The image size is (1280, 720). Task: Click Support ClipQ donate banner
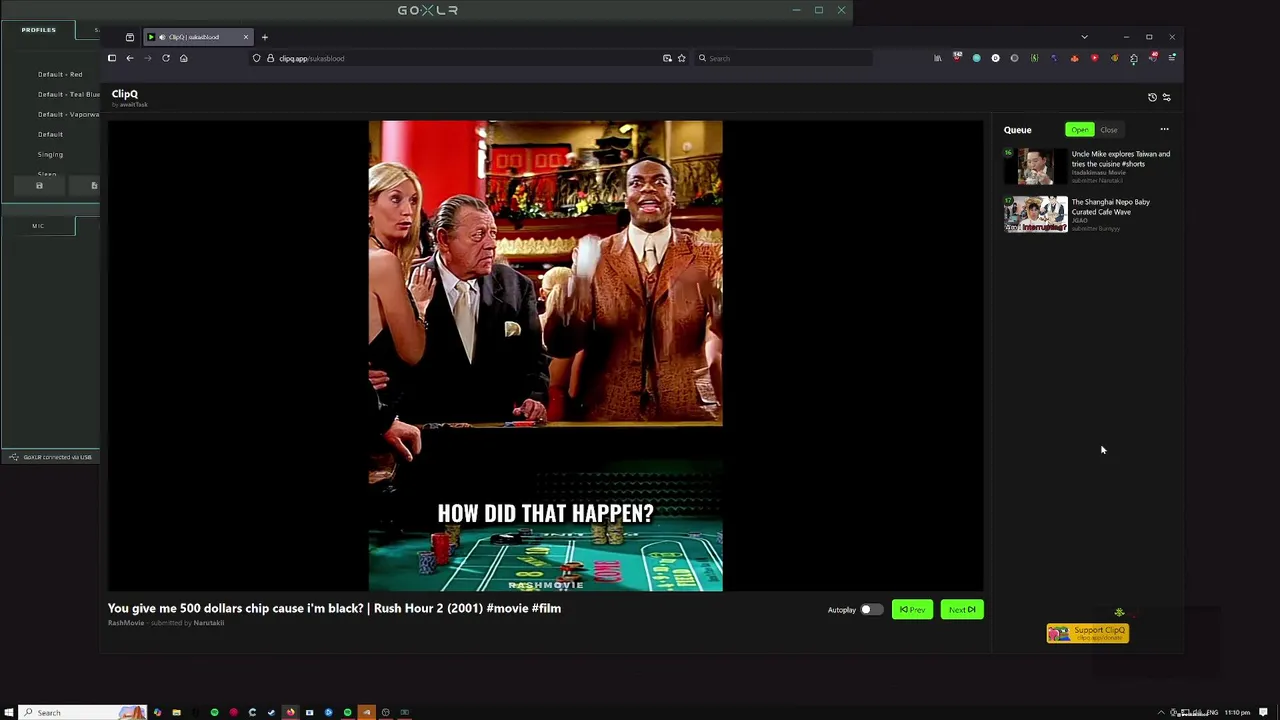(x=1088, y=633)
